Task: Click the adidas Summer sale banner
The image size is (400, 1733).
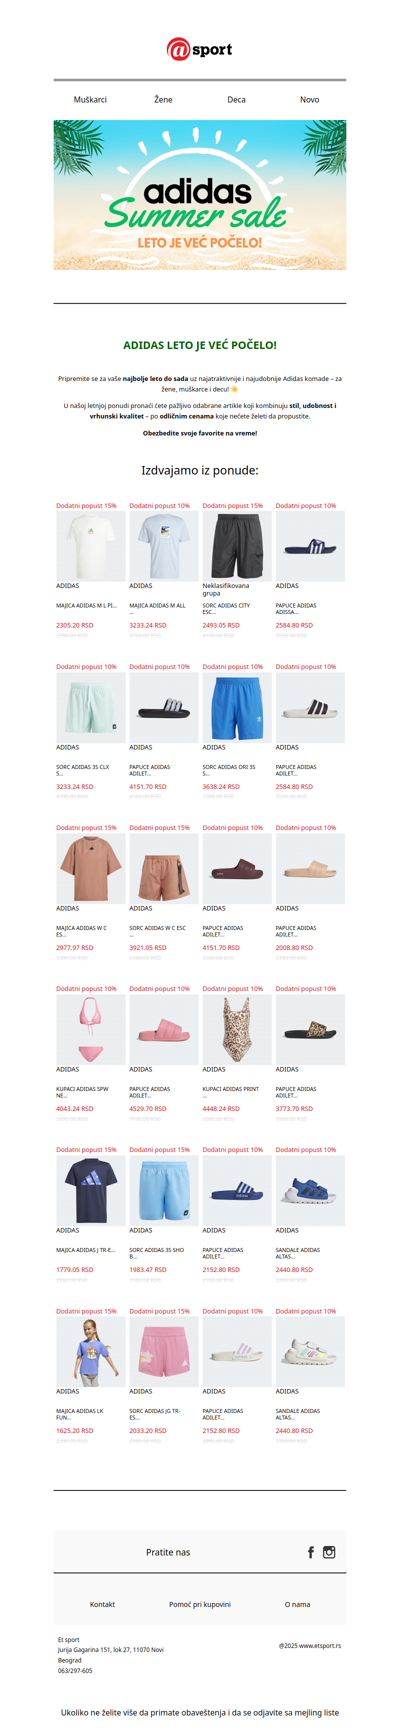Action: (x=200, y=195)
